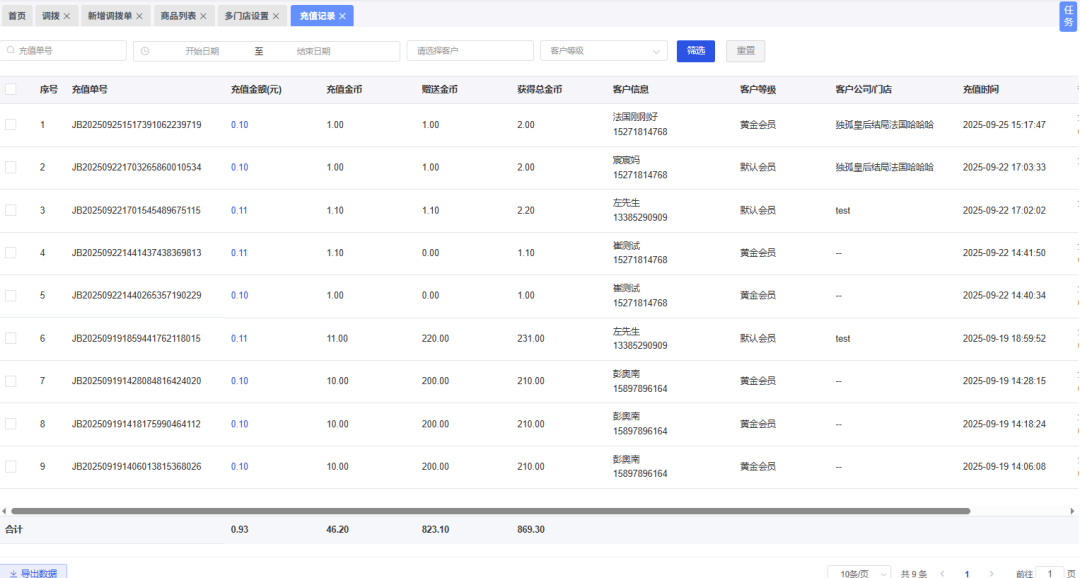Click the blue 筛选 filter button
This screenshot has height=578, width=1080.
point(695,51)
